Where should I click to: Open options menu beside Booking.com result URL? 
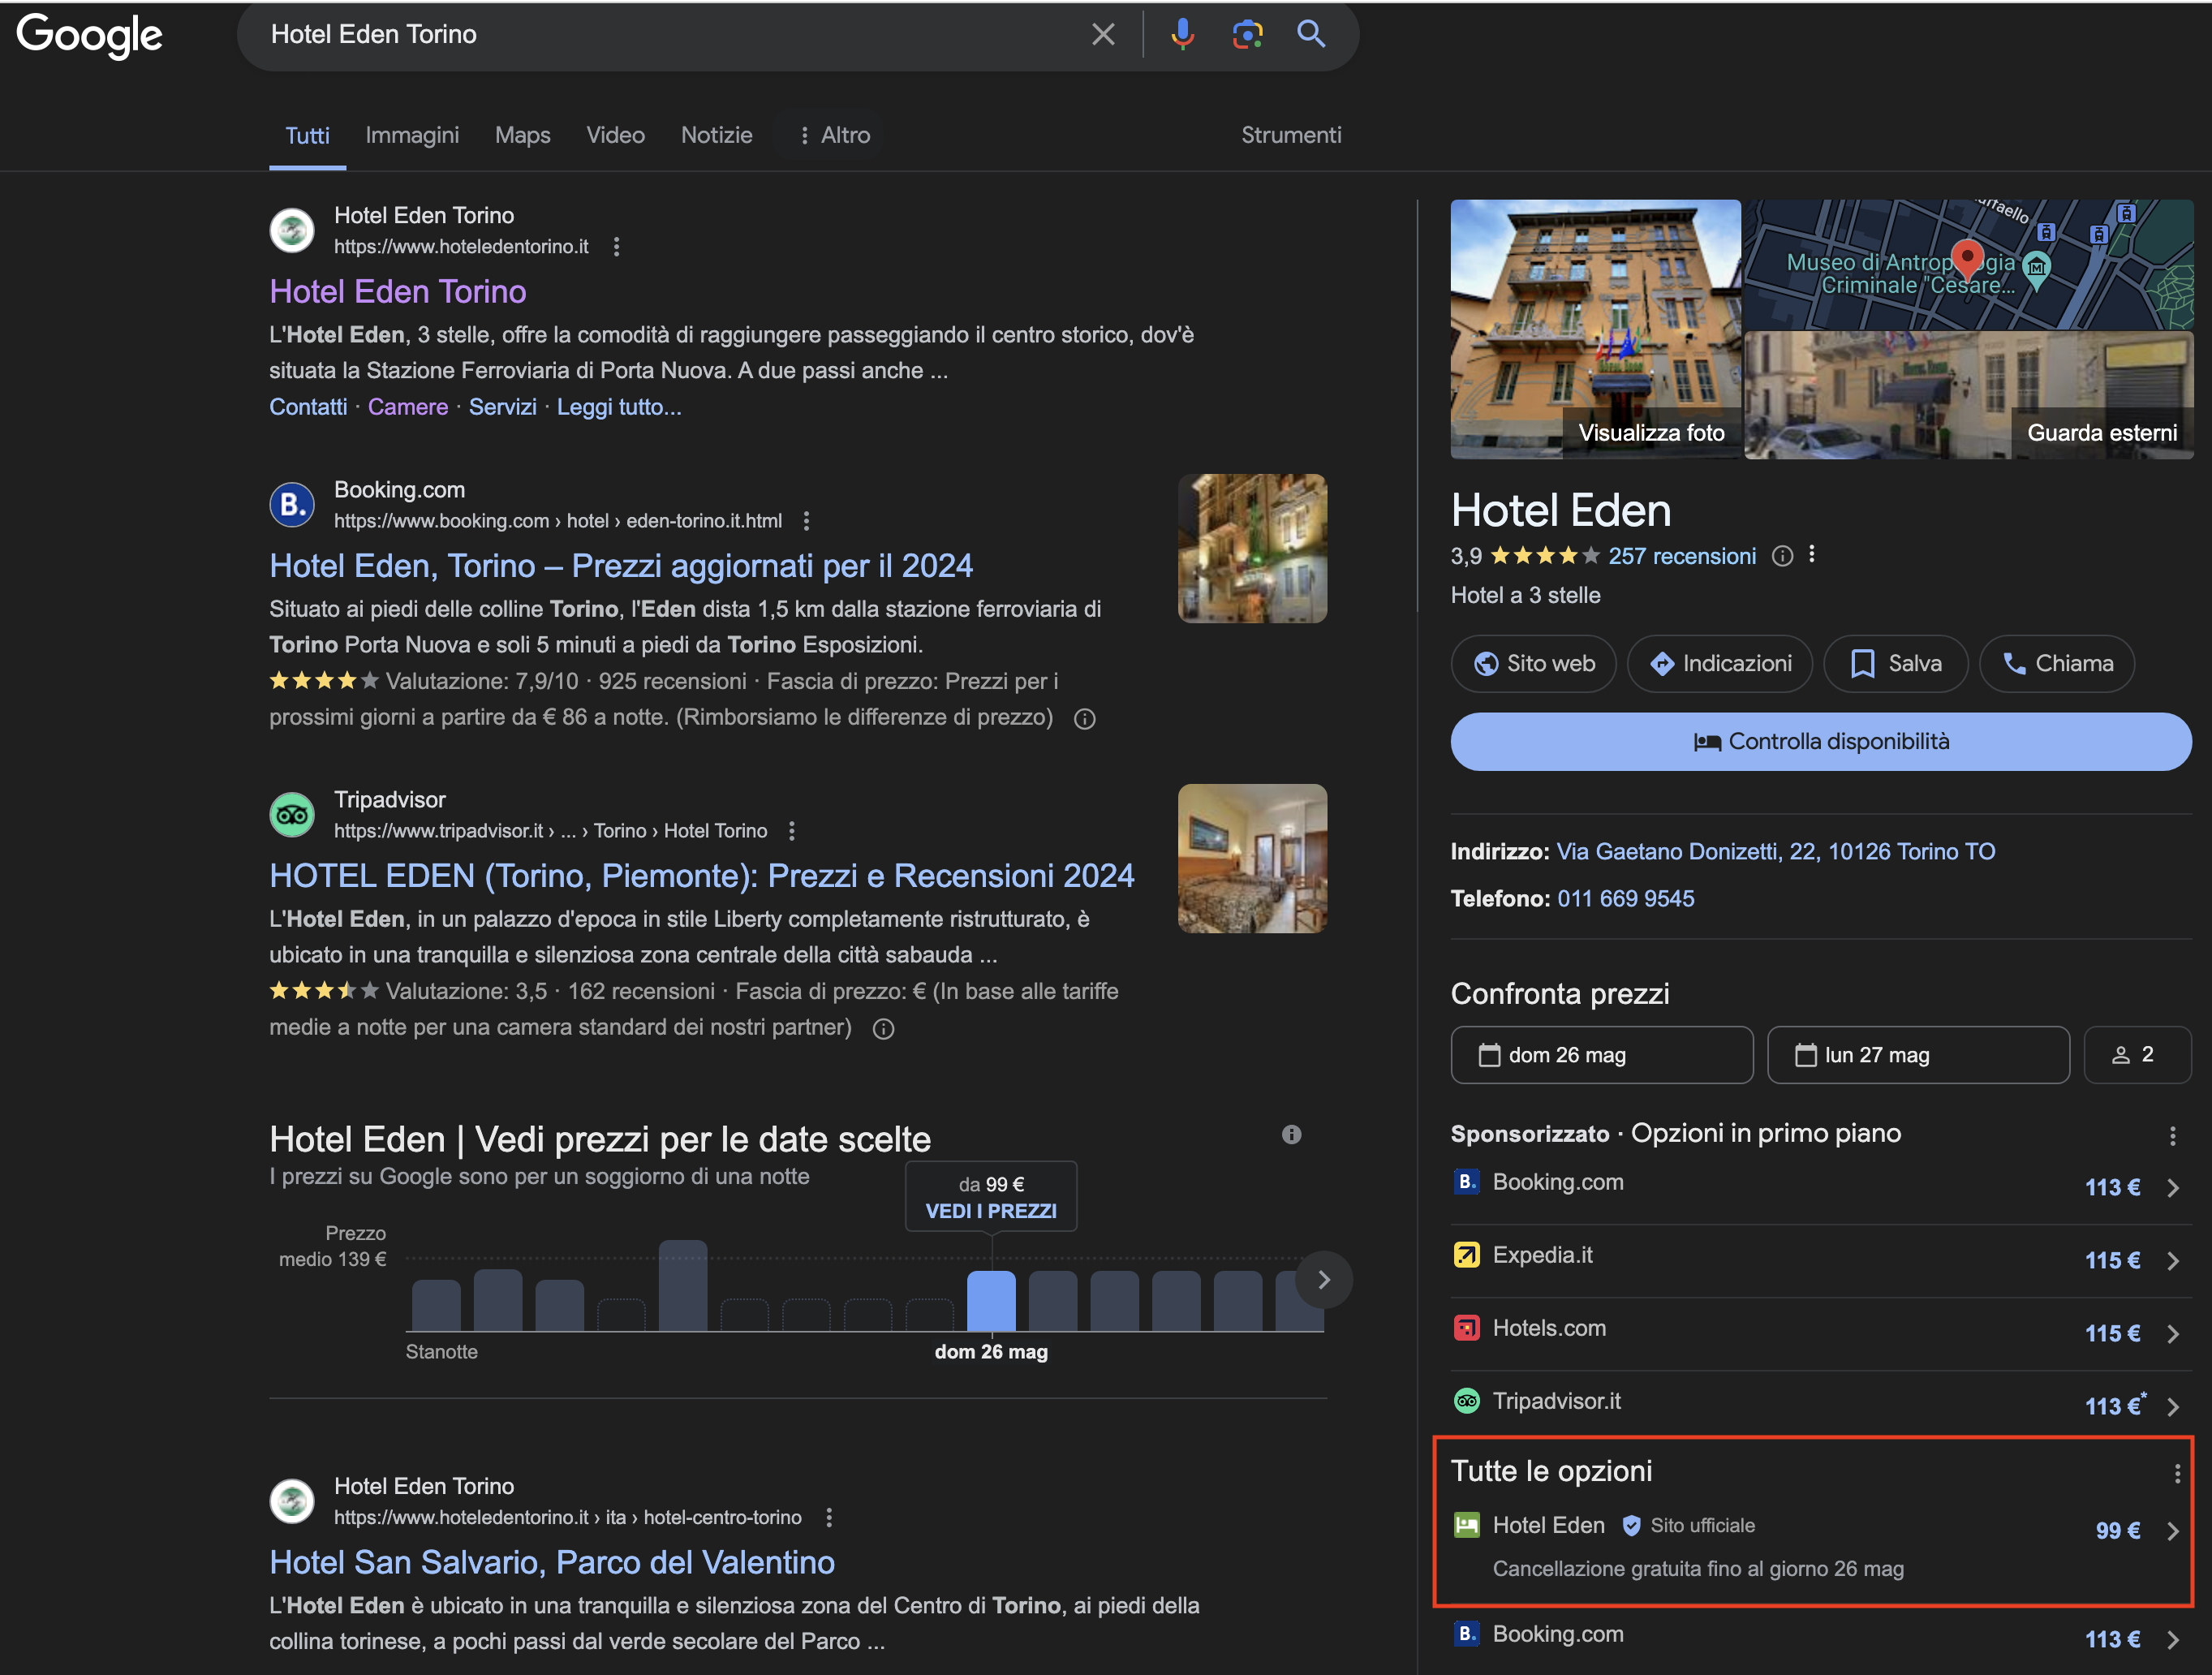pyautogui.click(x=806, y=521)
